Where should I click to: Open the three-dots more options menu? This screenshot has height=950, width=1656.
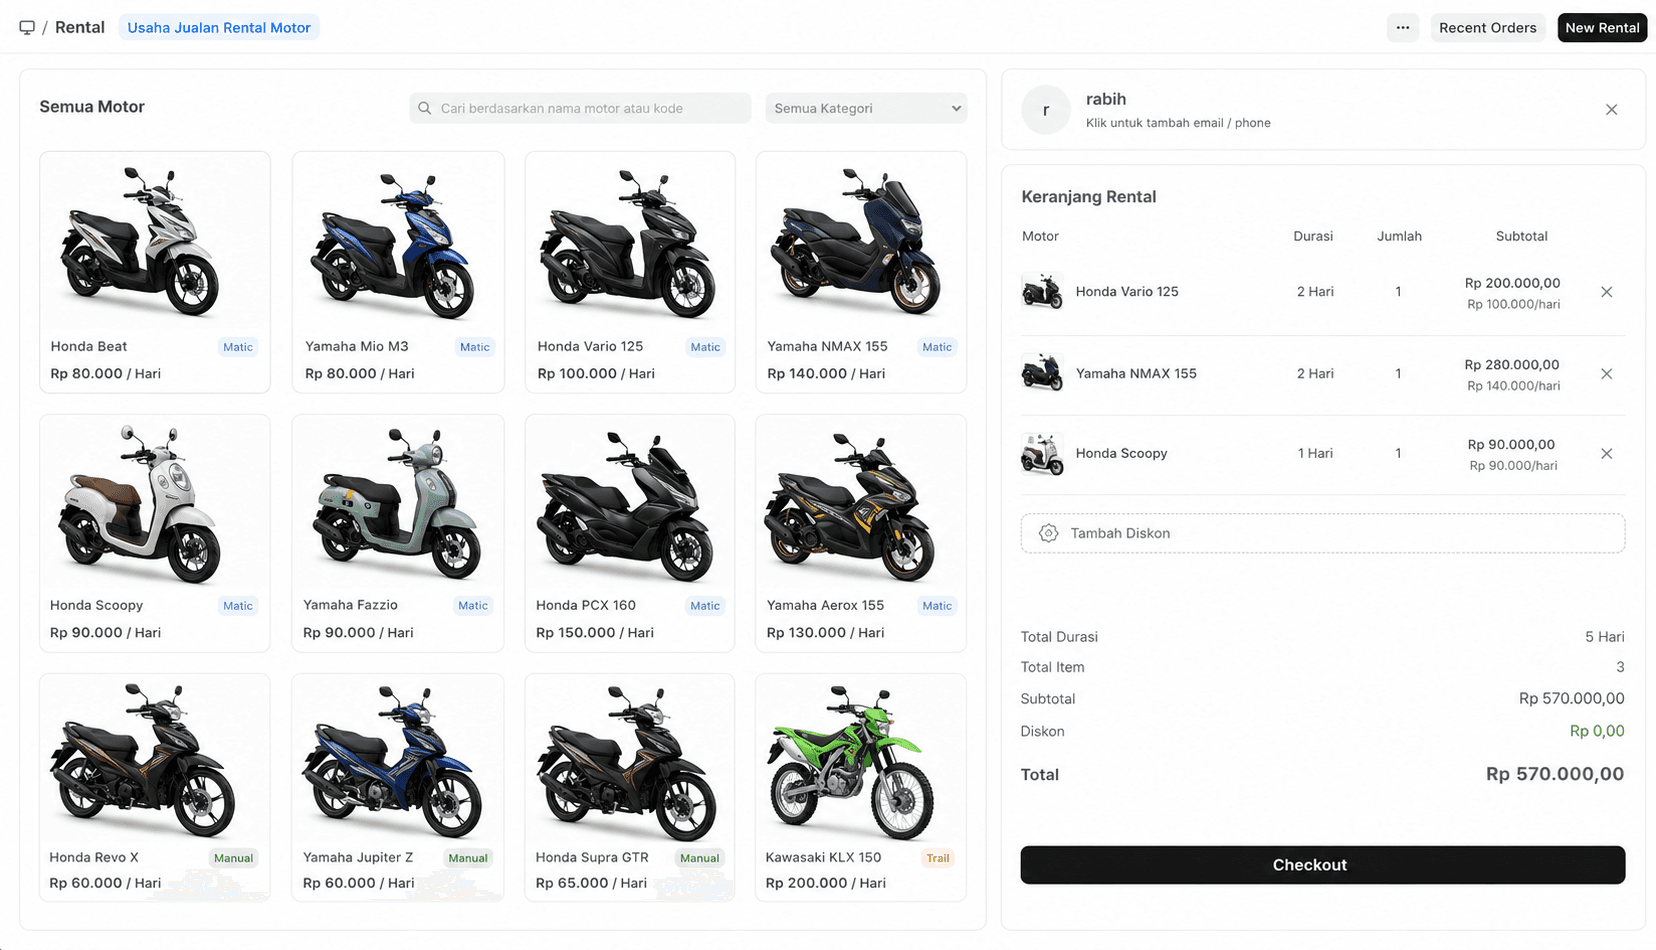click(1403, 28)
